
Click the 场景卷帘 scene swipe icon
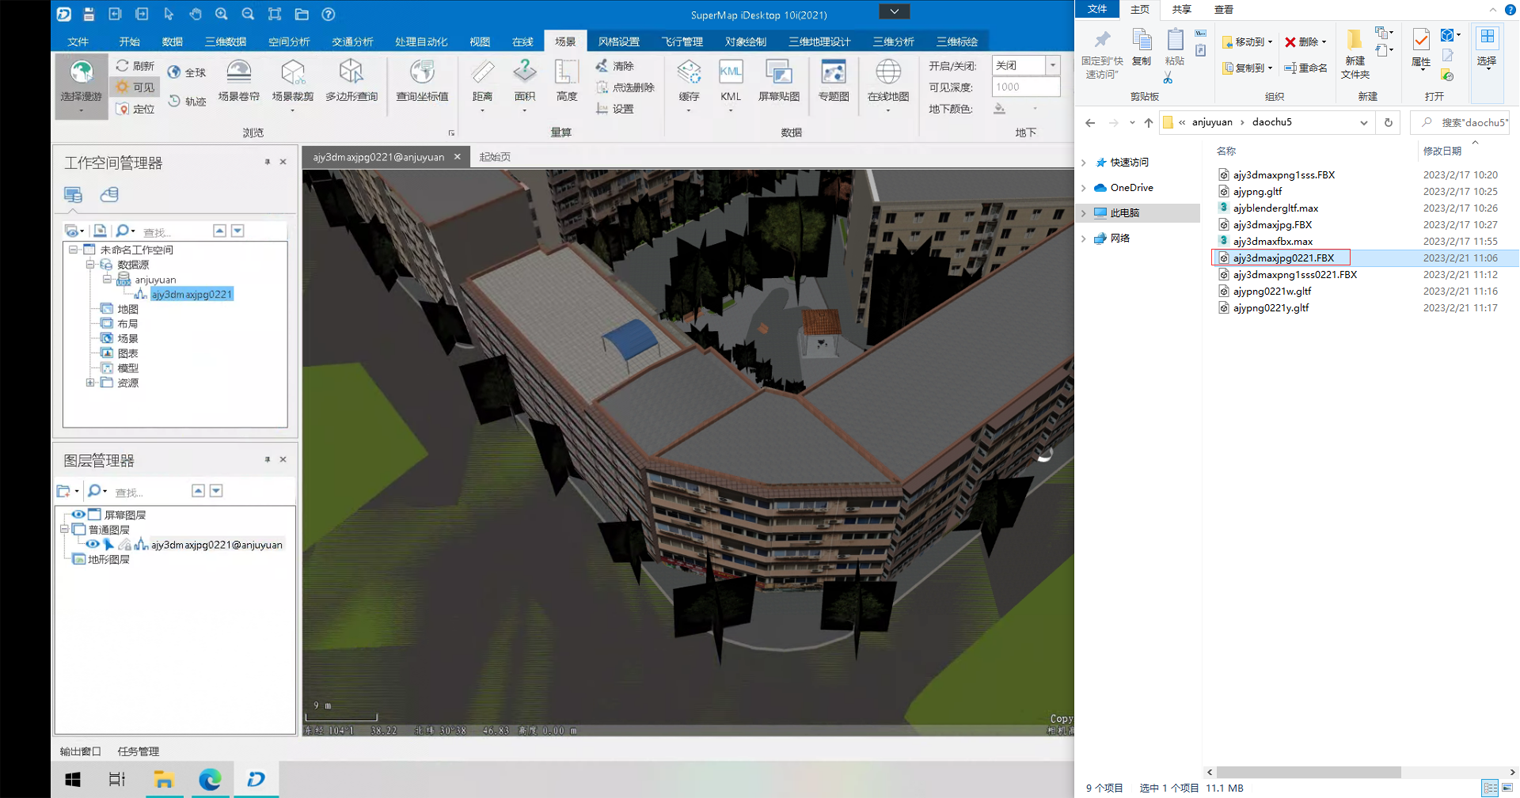click(x=238, y=80)
